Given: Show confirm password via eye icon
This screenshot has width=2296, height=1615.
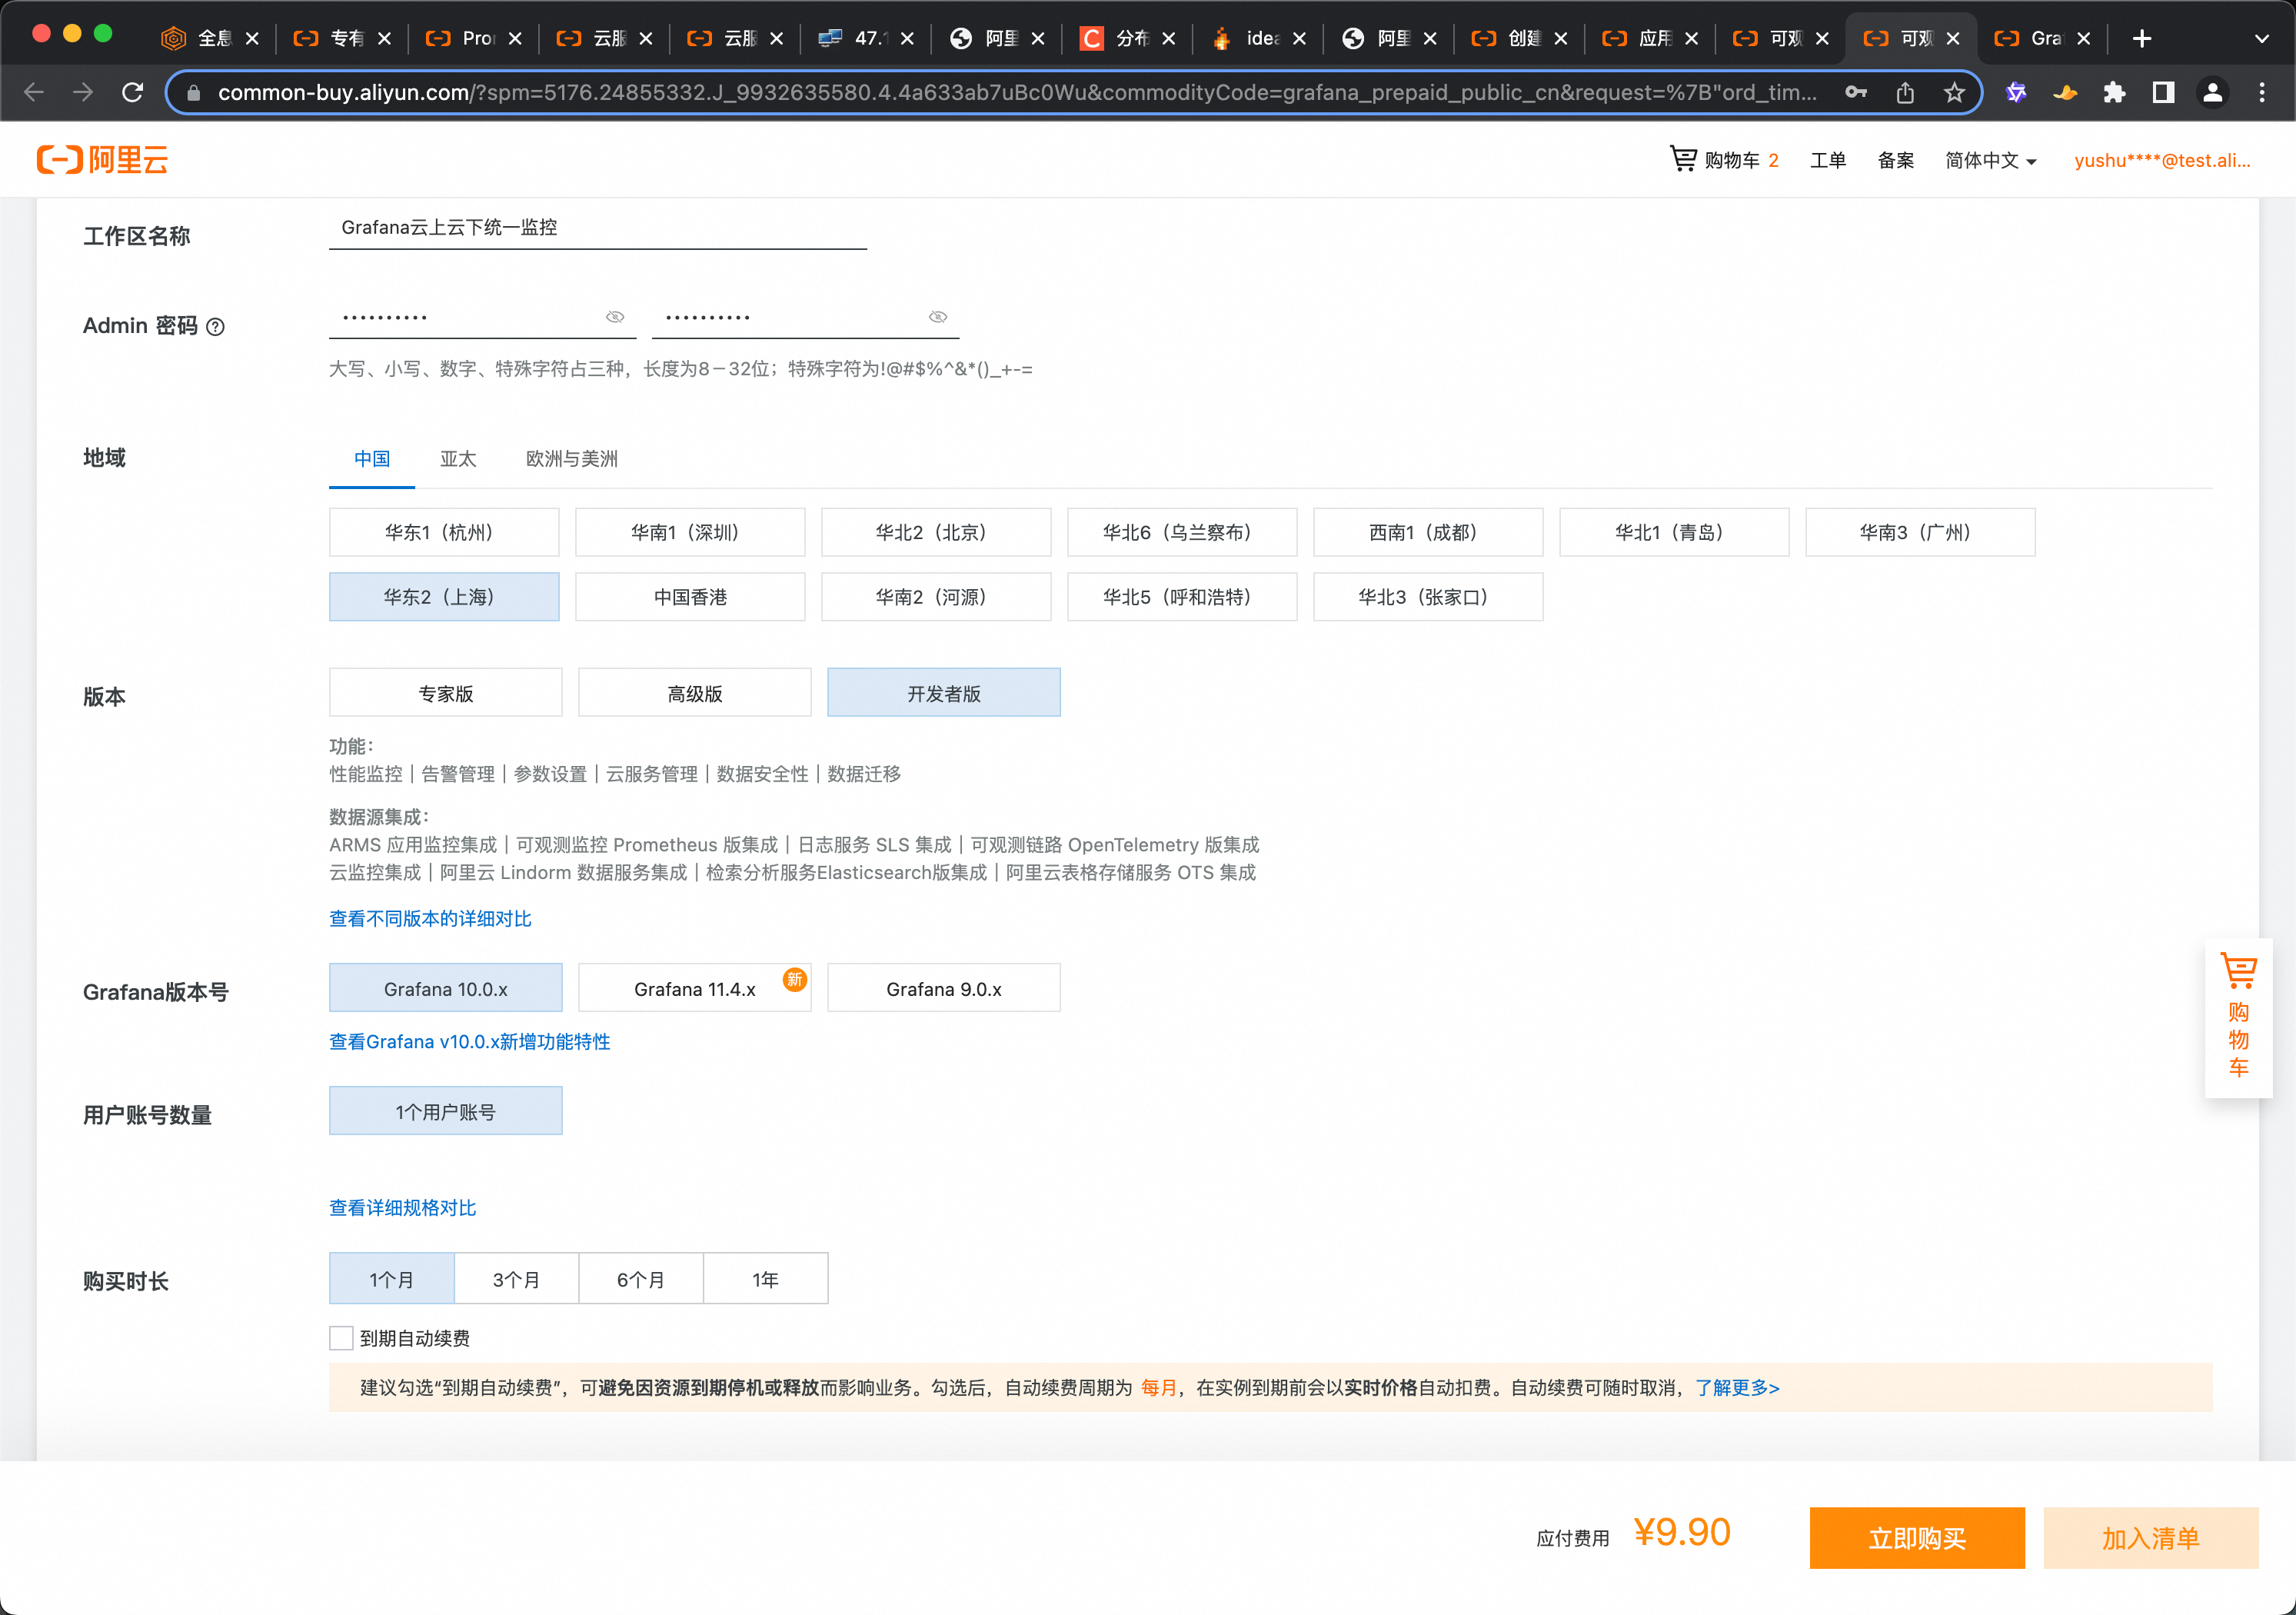Looking at the screenshot, I should point(938,317).
